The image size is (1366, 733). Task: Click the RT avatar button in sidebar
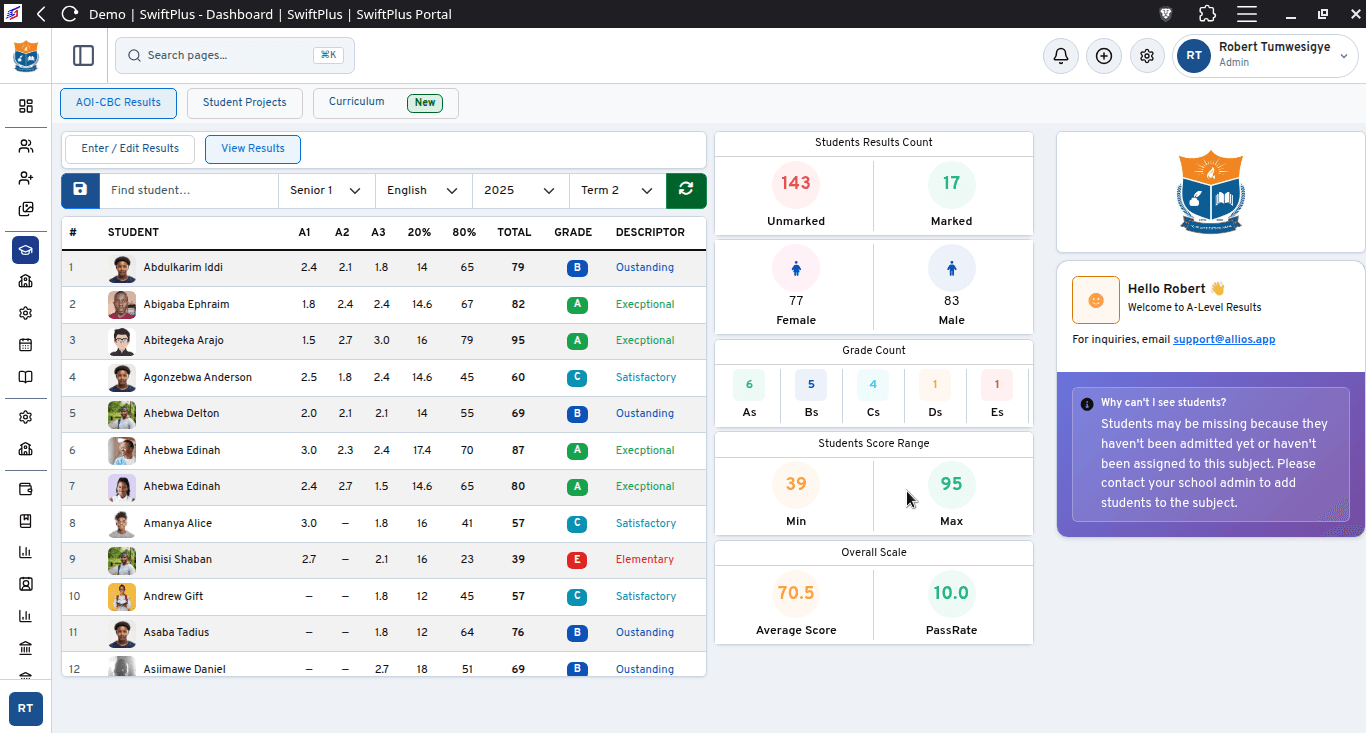(x=26, y=708)
